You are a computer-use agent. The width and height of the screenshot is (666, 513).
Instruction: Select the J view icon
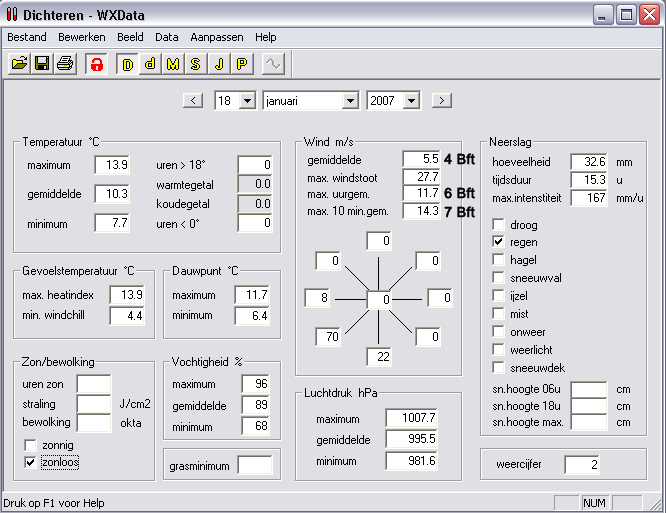[219, 64]
